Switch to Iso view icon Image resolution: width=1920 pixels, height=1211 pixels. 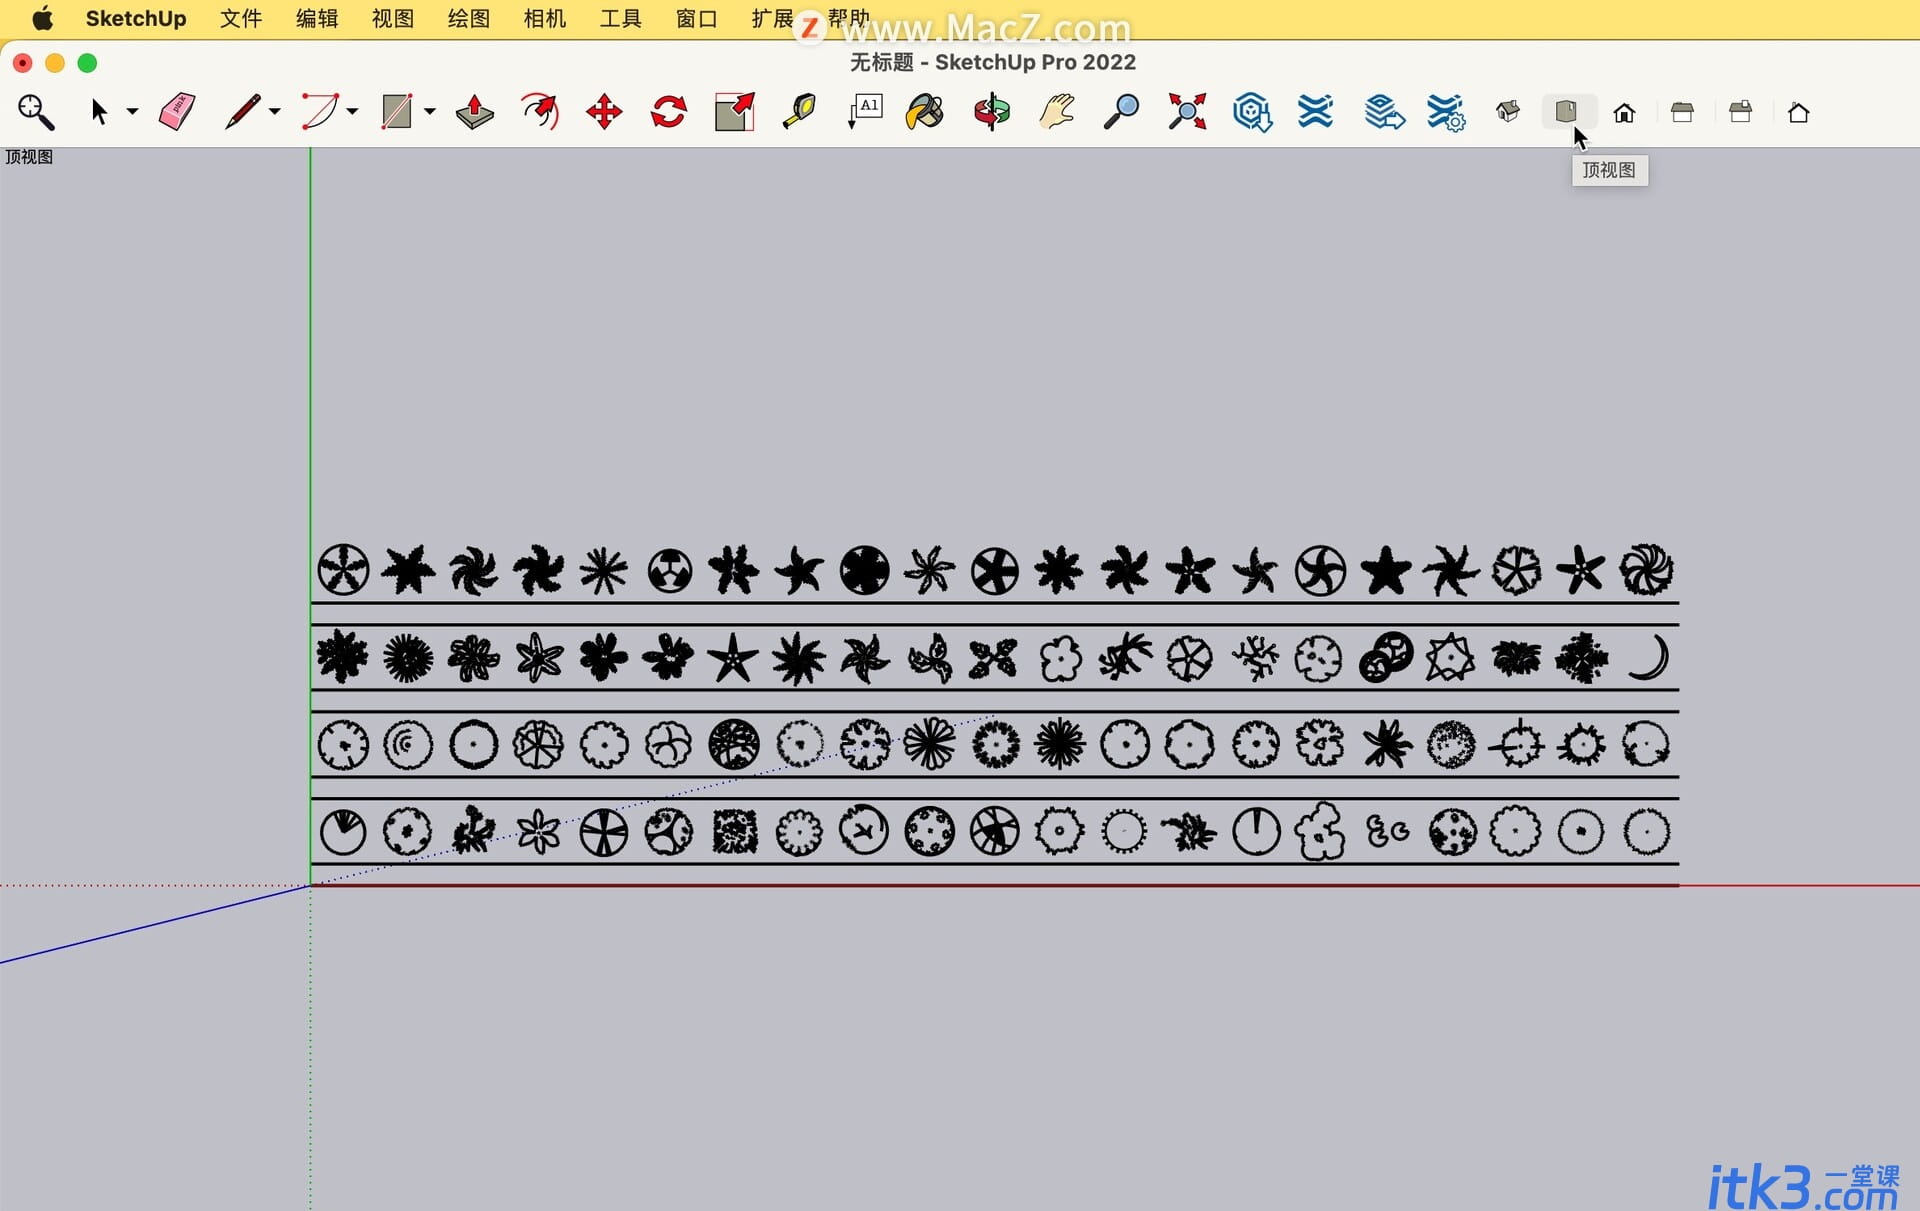1508,112
